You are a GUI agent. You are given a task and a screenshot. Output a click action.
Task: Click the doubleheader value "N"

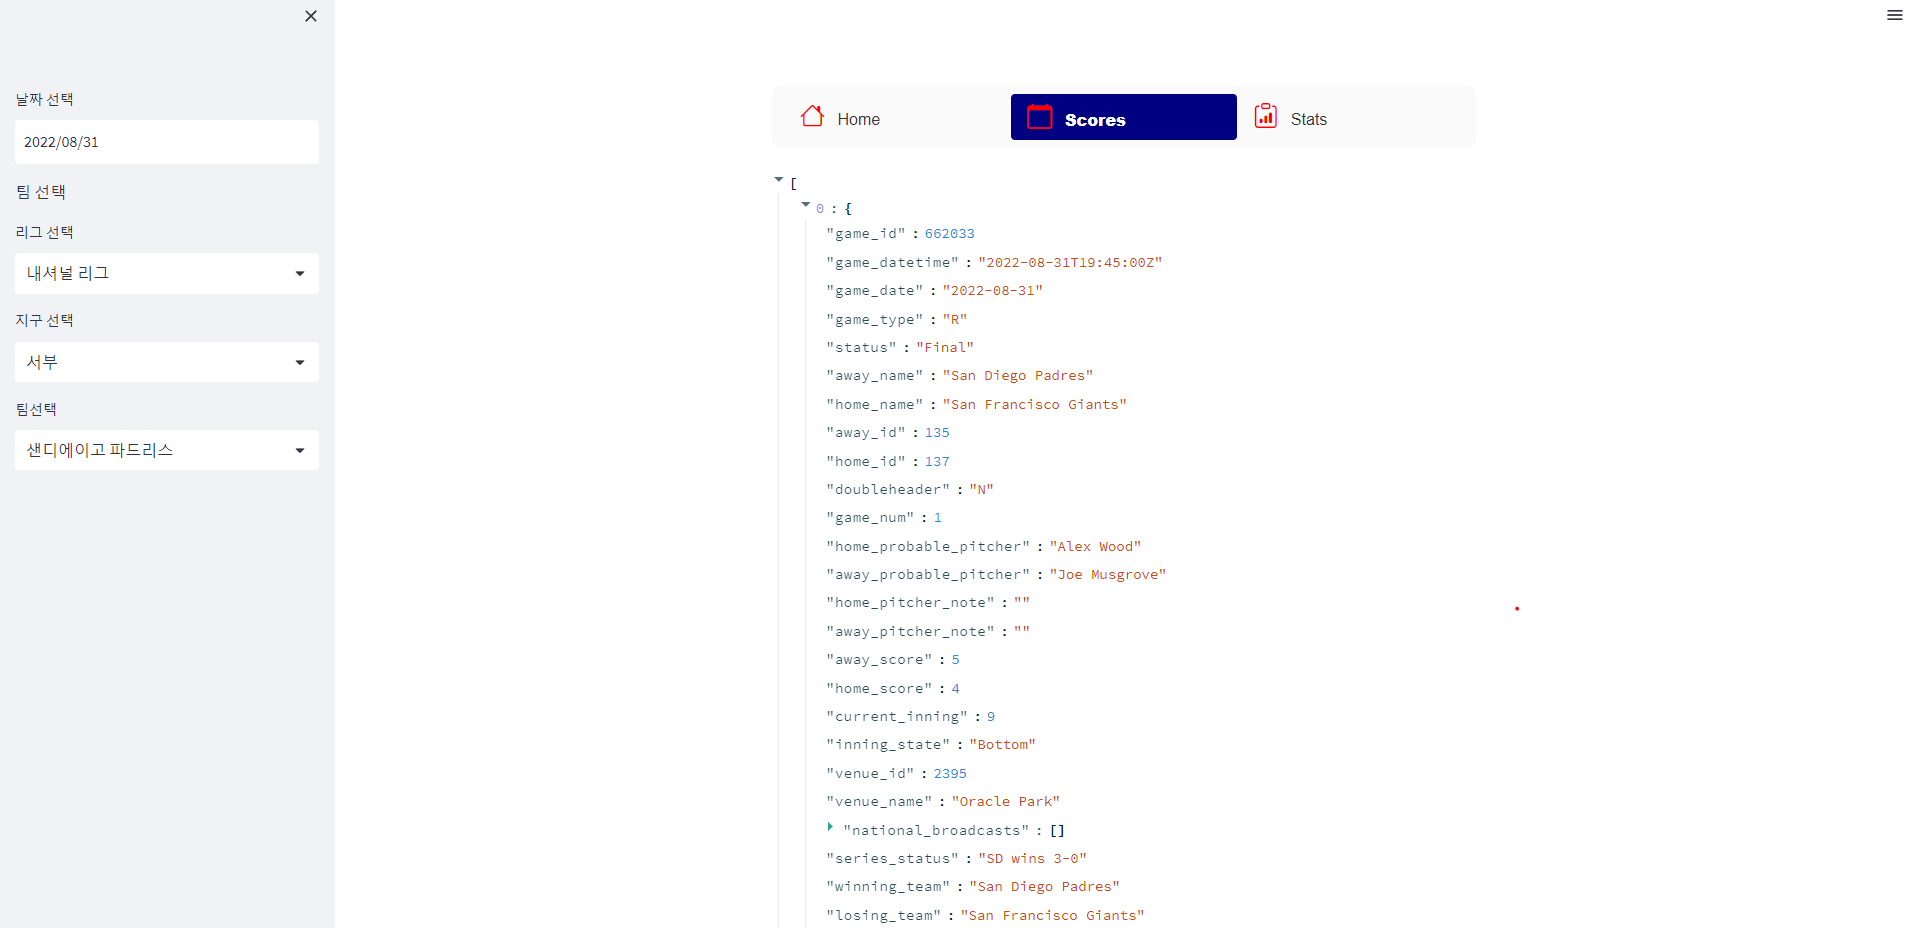pos(981,490)
